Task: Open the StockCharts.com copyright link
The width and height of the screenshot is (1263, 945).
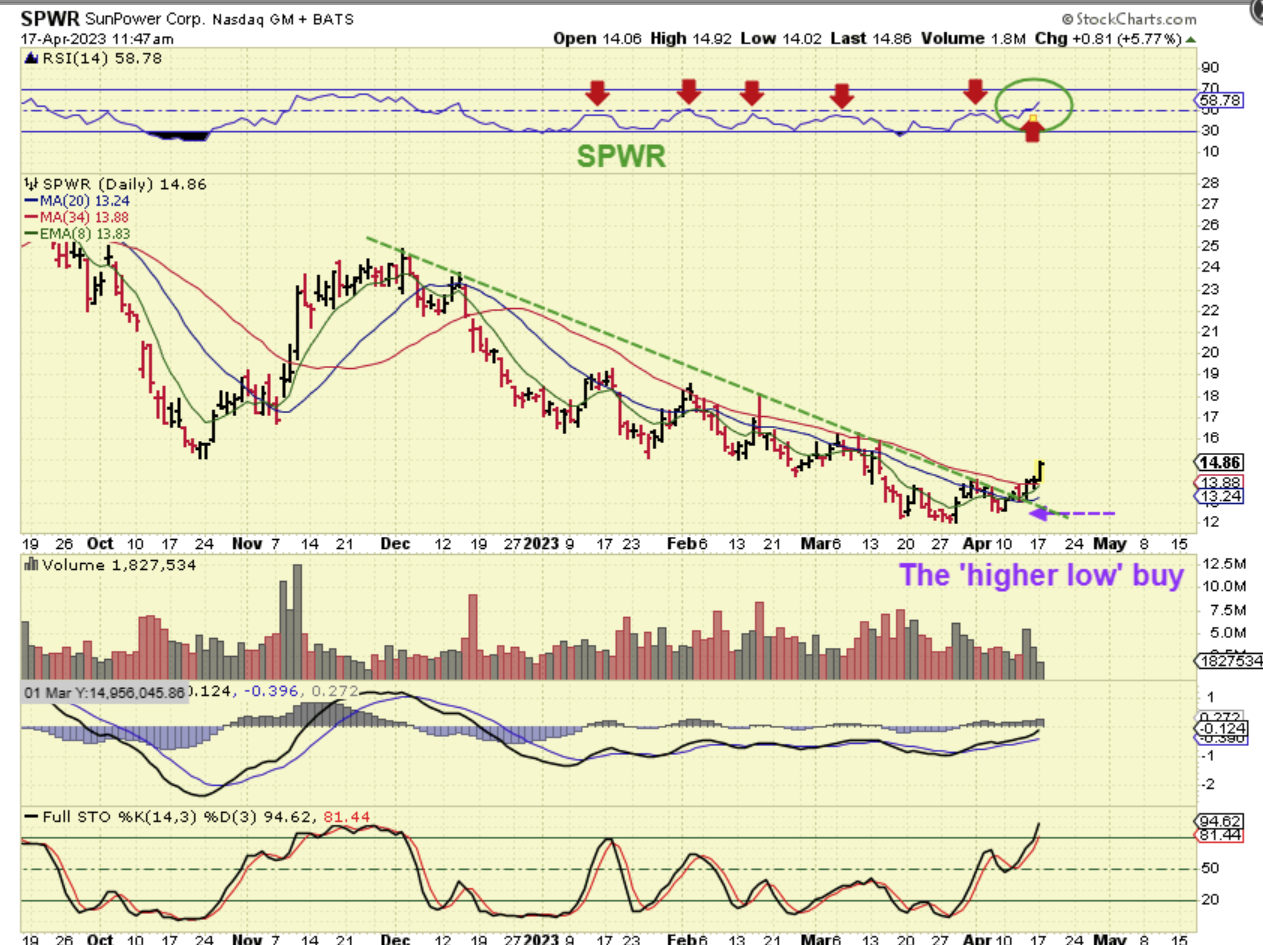Action: 1128,18
